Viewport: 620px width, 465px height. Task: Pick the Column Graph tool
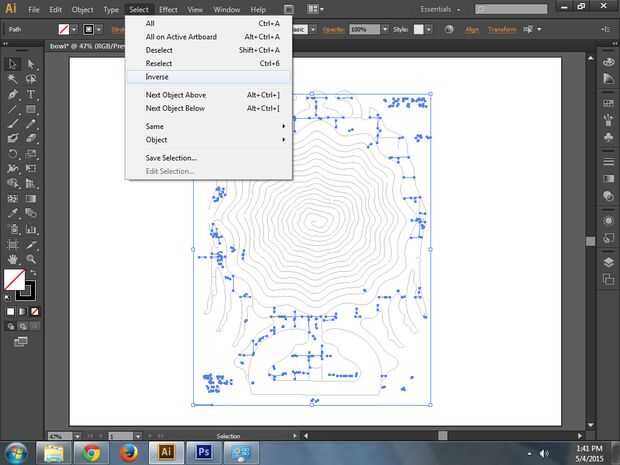(31, 229)
